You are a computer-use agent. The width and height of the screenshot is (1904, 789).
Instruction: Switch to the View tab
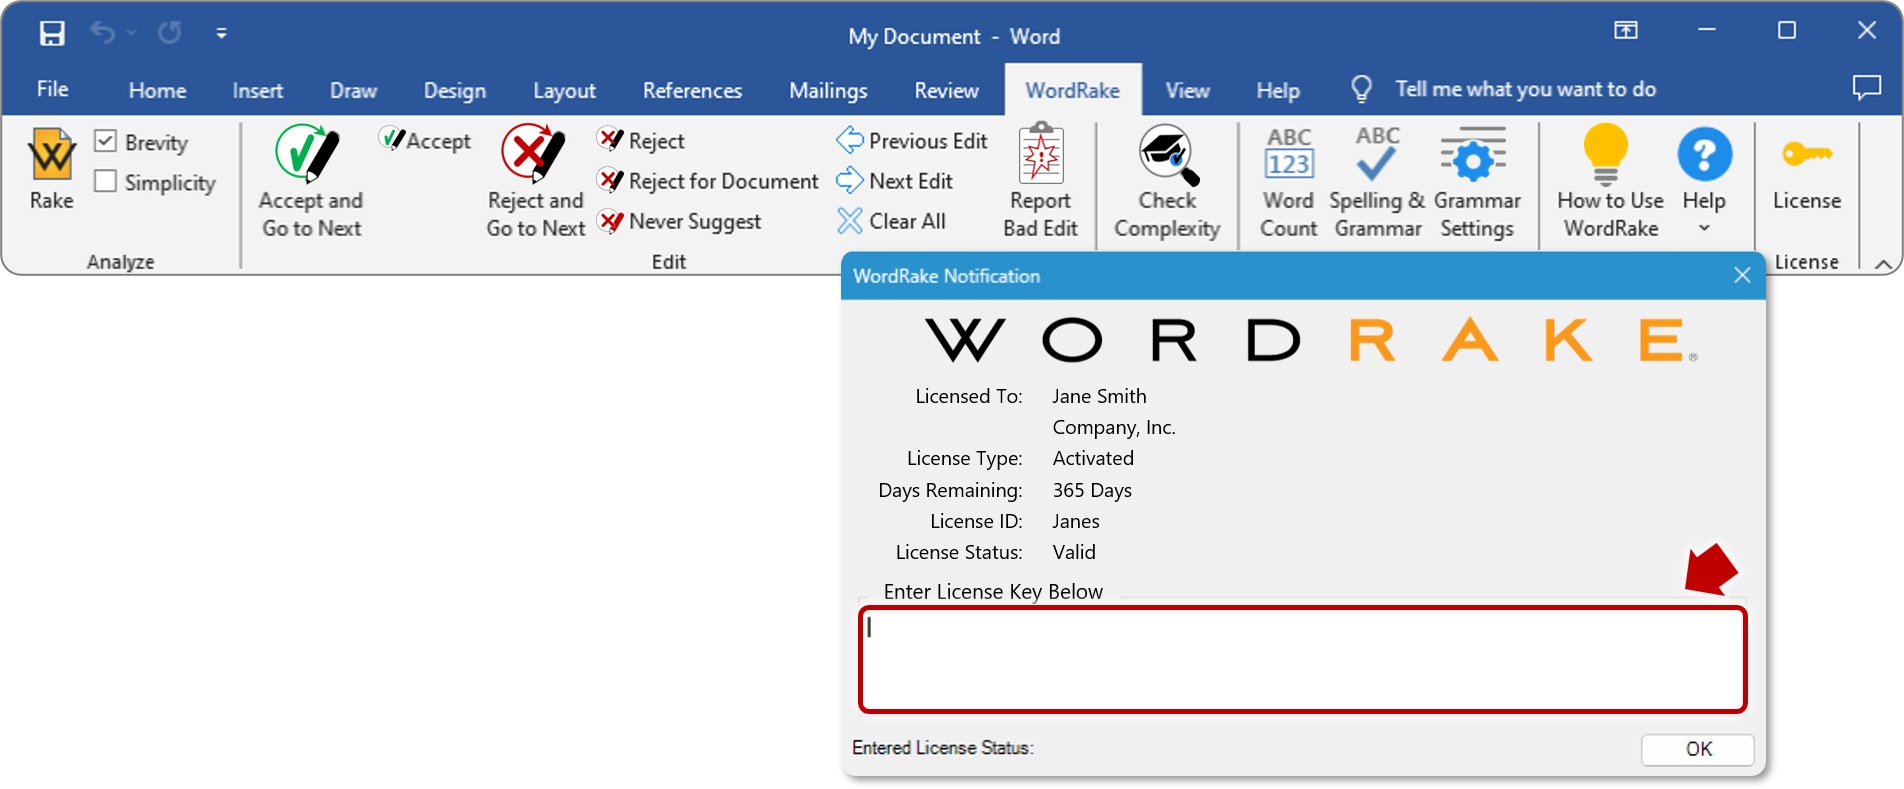(x=1187, y=90)
